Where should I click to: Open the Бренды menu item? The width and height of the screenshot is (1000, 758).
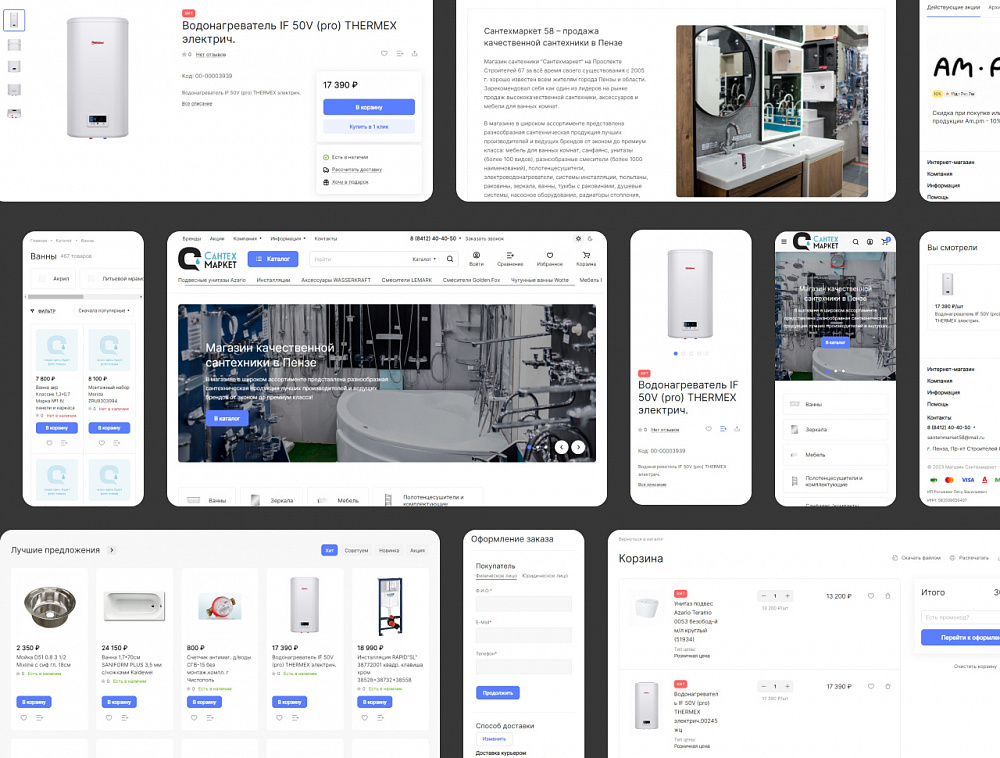pyautogui.click(x=191, y=238)
